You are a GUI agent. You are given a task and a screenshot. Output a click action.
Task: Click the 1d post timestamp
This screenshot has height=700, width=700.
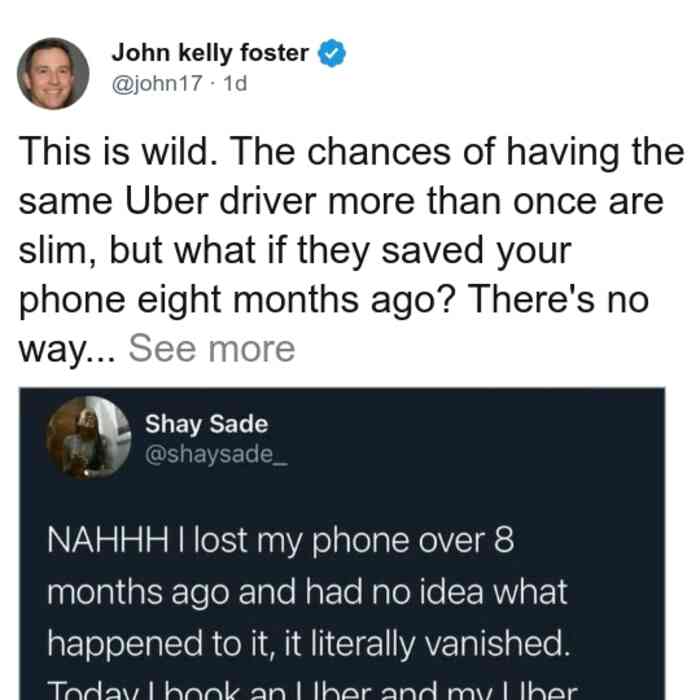coord(235,83)
